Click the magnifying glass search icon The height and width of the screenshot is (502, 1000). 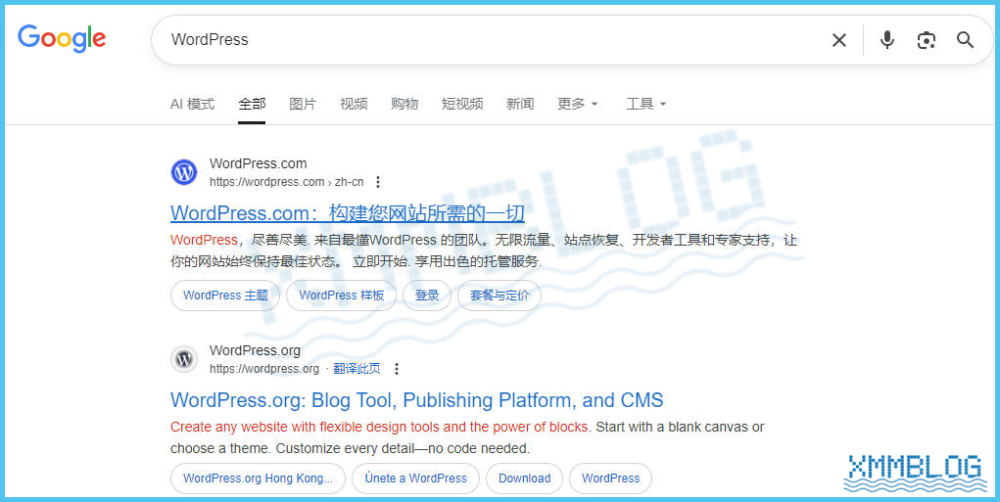(x=965, y=40)
